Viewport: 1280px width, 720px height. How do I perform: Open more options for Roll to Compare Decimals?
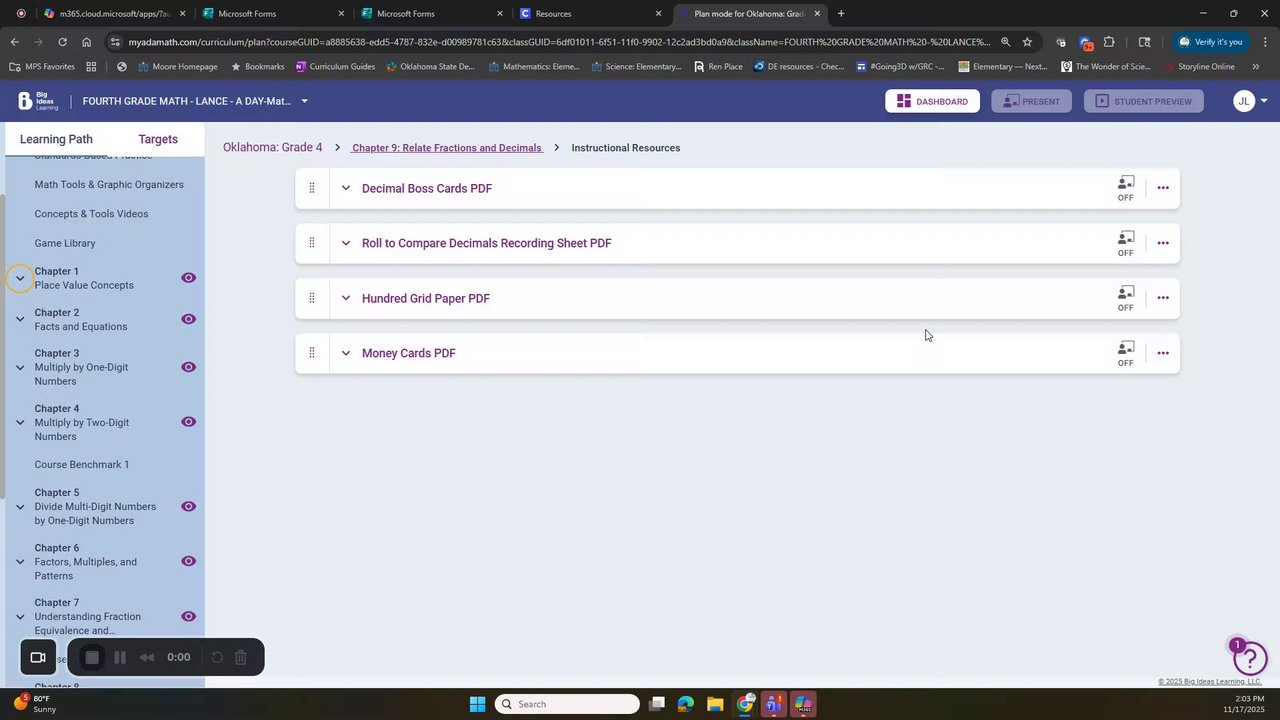[x=1163, y=243]
